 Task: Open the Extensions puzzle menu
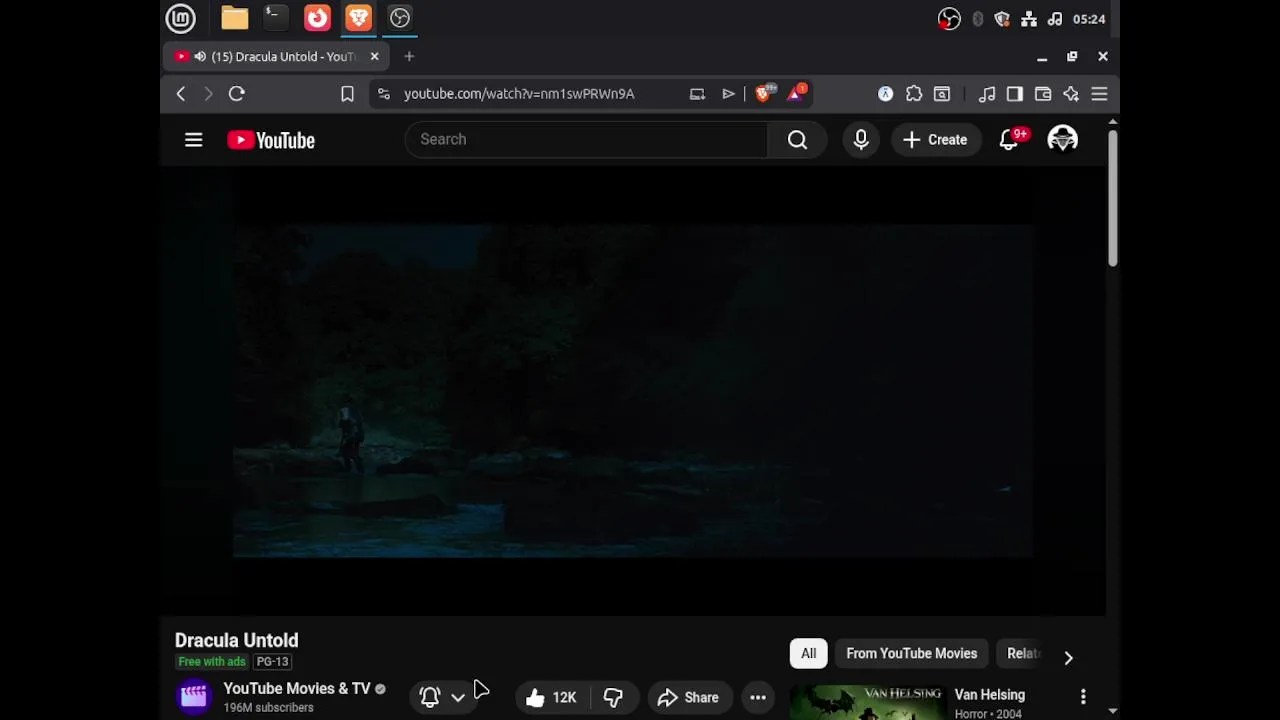914,93
